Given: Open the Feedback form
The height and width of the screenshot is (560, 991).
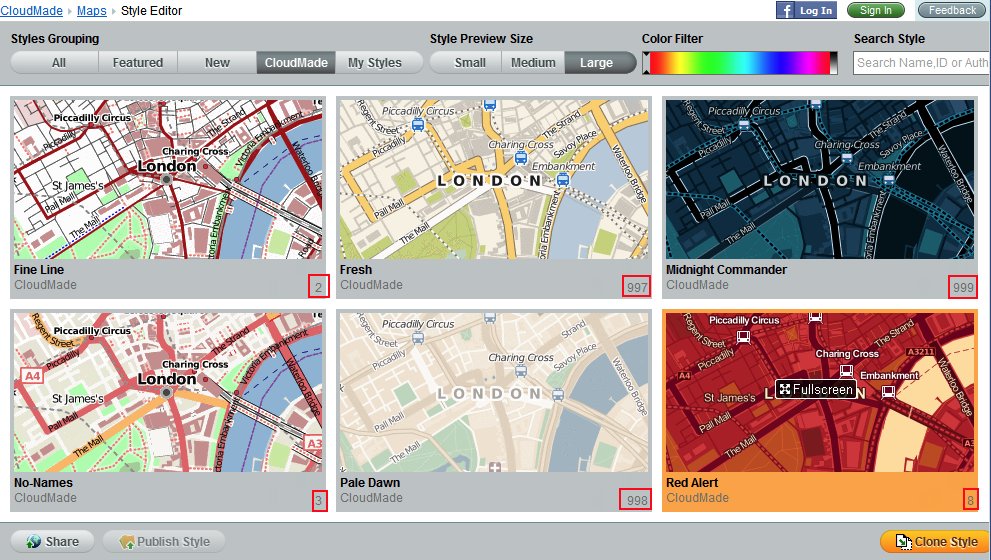Looking at the screenshot, I should pyautogui.click(x=952, y=10).
